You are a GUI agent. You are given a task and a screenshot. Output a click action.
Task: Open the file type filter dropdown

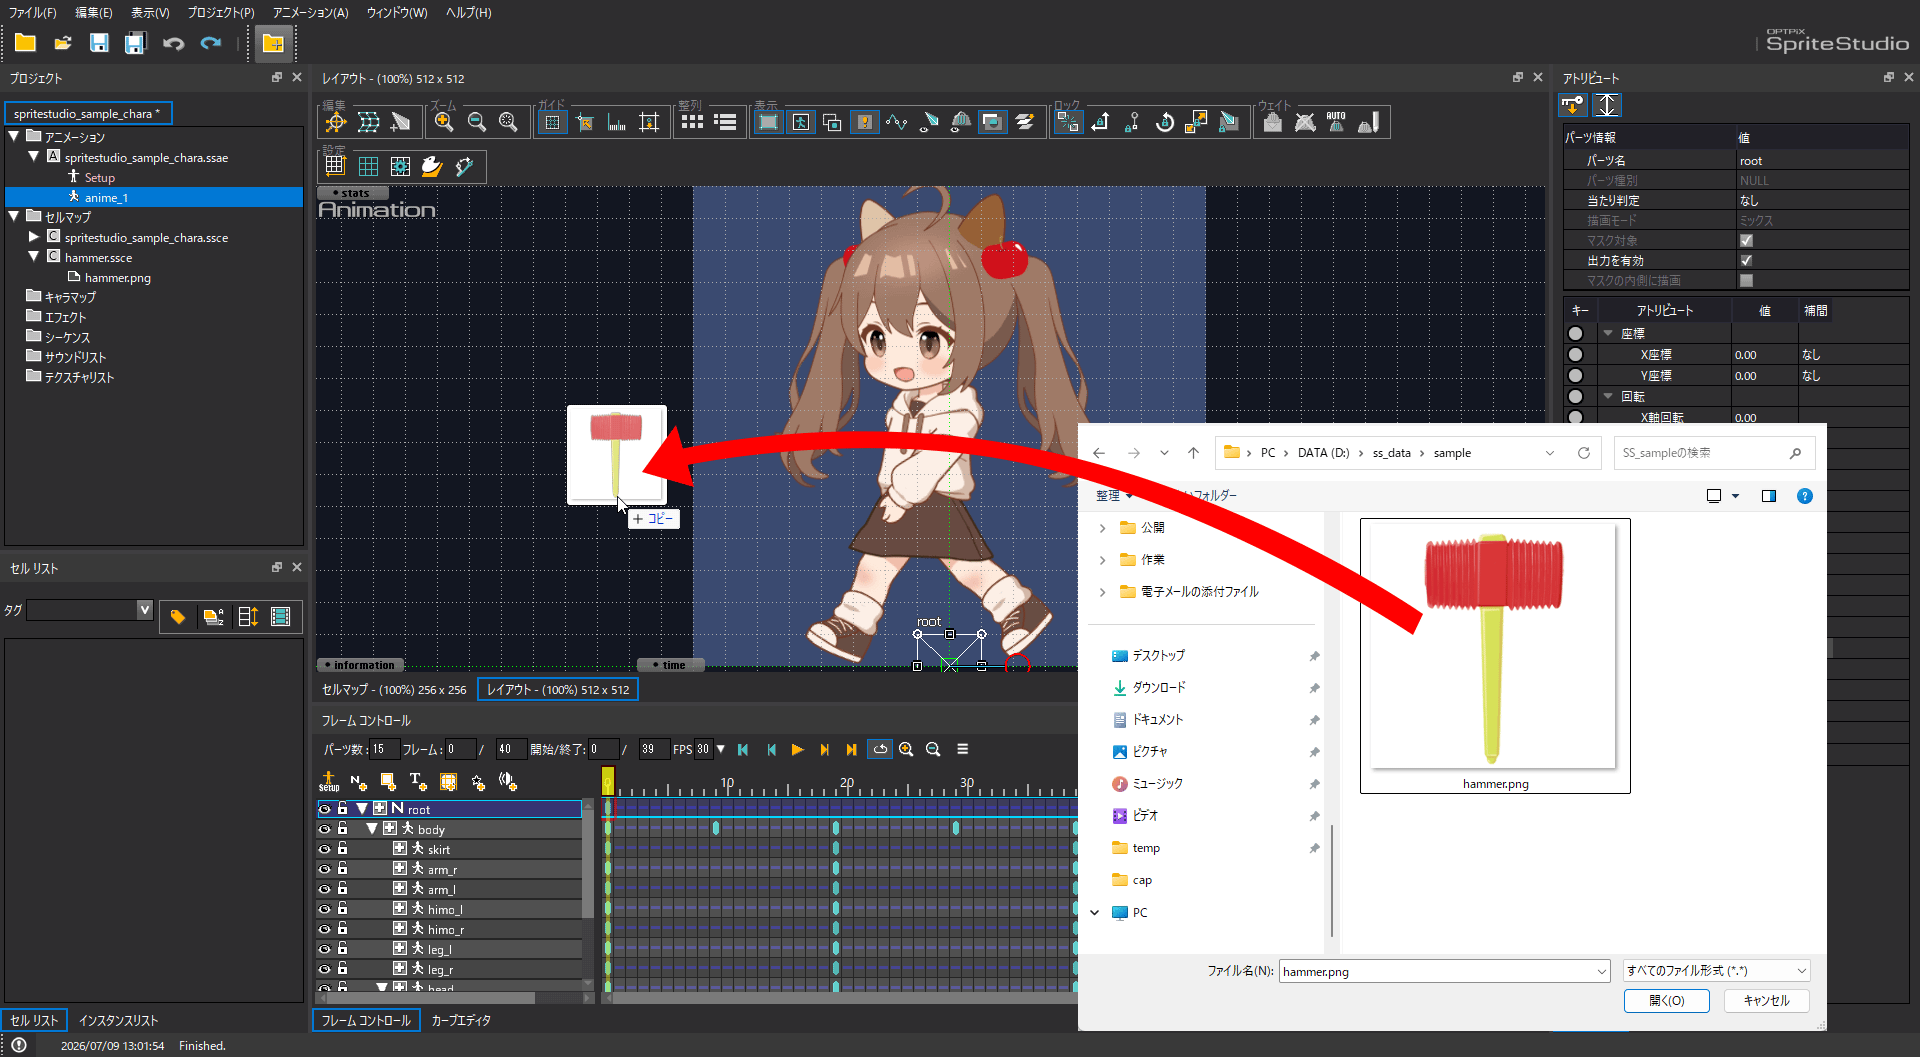[x=1716, y=970]
